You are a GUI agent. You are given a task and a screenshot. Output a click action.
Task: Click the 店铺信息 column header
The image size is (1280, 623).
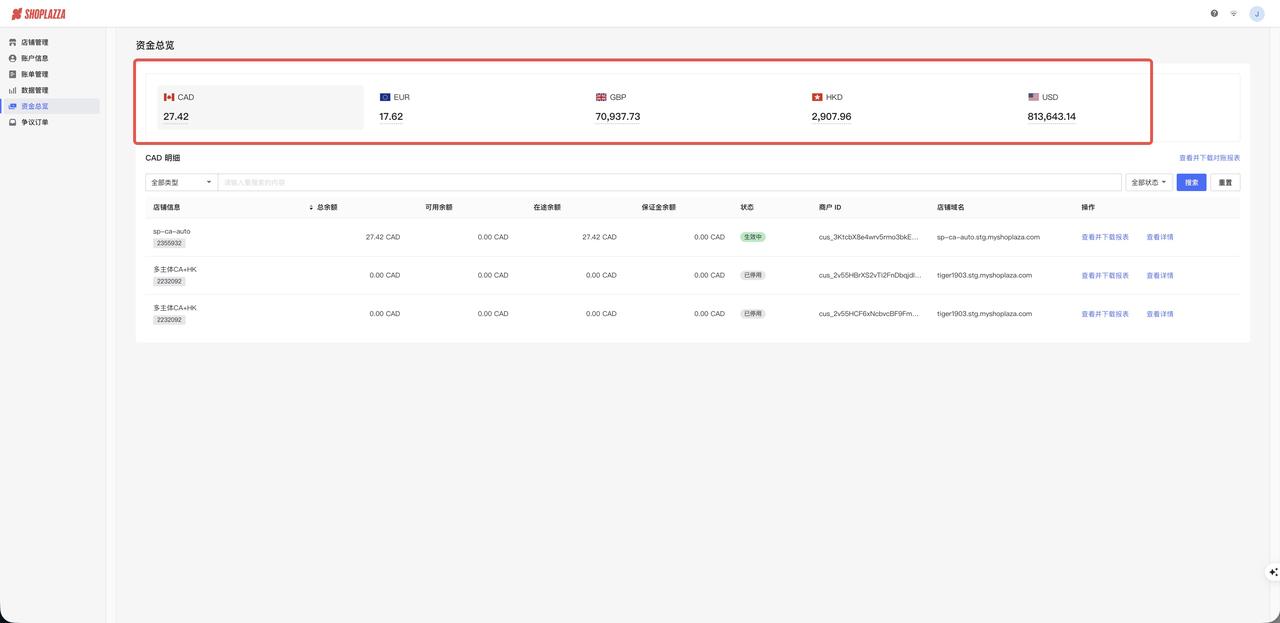pos(167,207)
